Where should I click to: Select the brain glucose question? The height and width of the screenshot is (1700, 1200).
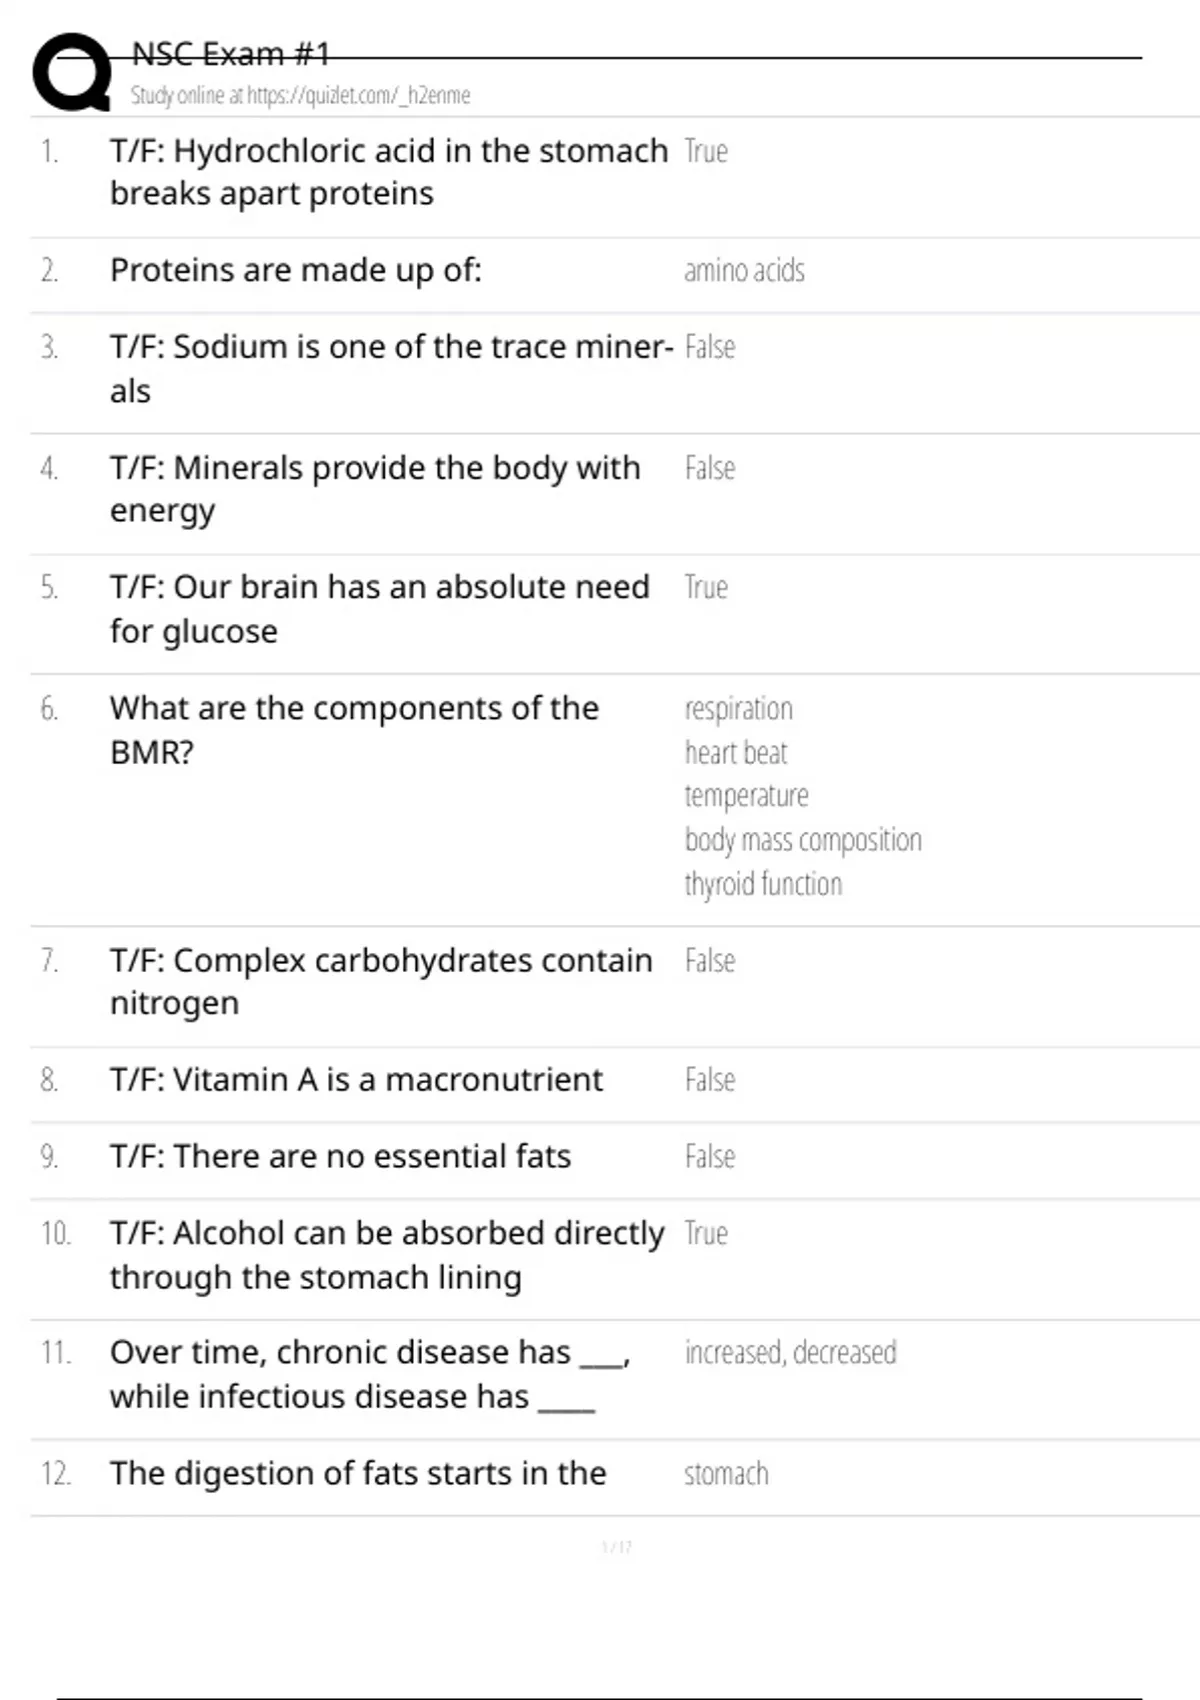point(379,608)
